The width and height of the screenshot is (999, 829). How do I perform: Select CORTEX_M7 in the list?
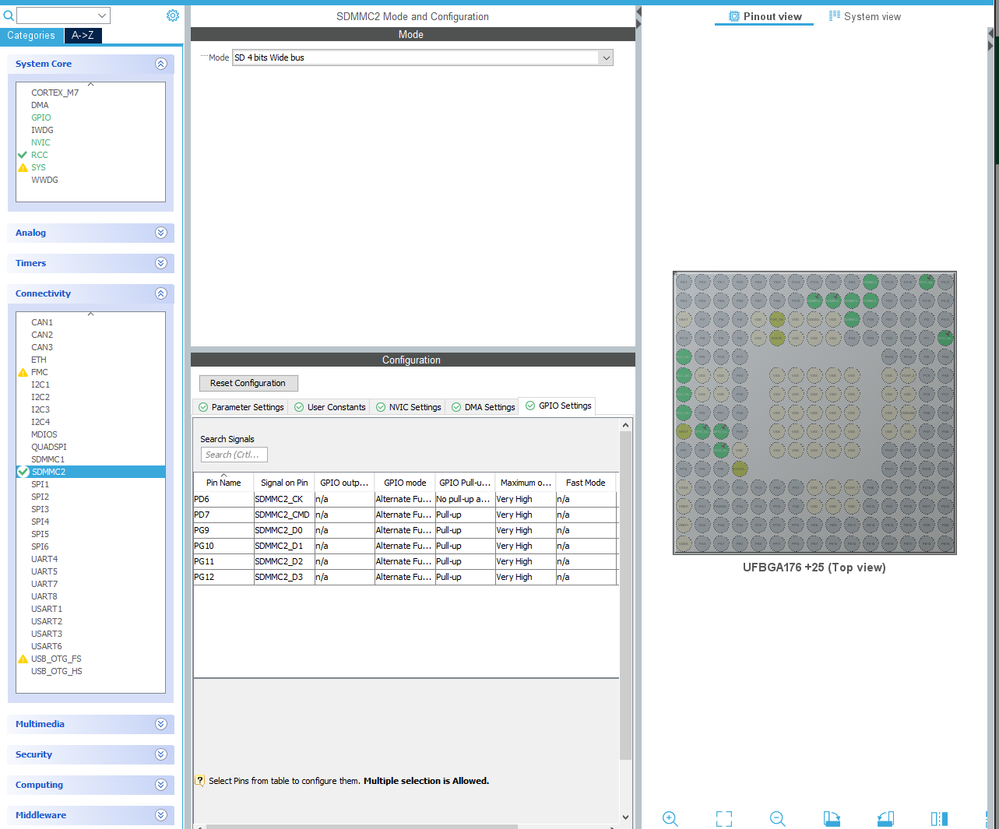click(55, 92)
